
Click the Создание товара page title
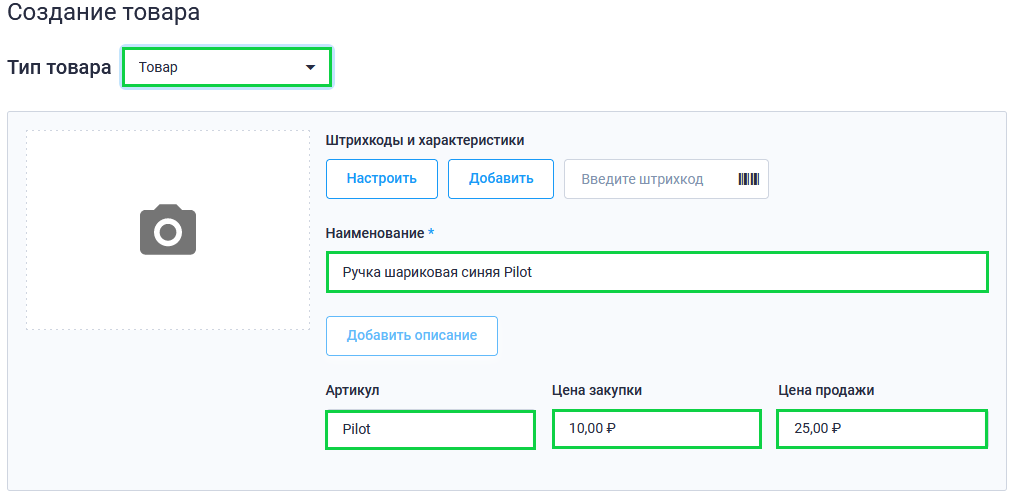pyautogui.click(x=103, y=13)
